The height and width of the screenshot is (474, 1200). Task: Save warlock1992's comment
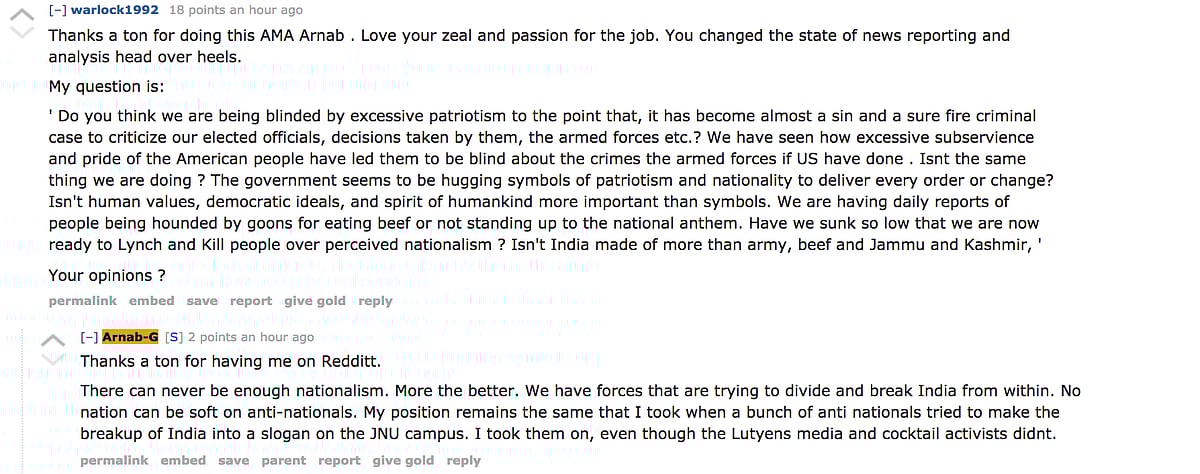[x=201, y=301]
